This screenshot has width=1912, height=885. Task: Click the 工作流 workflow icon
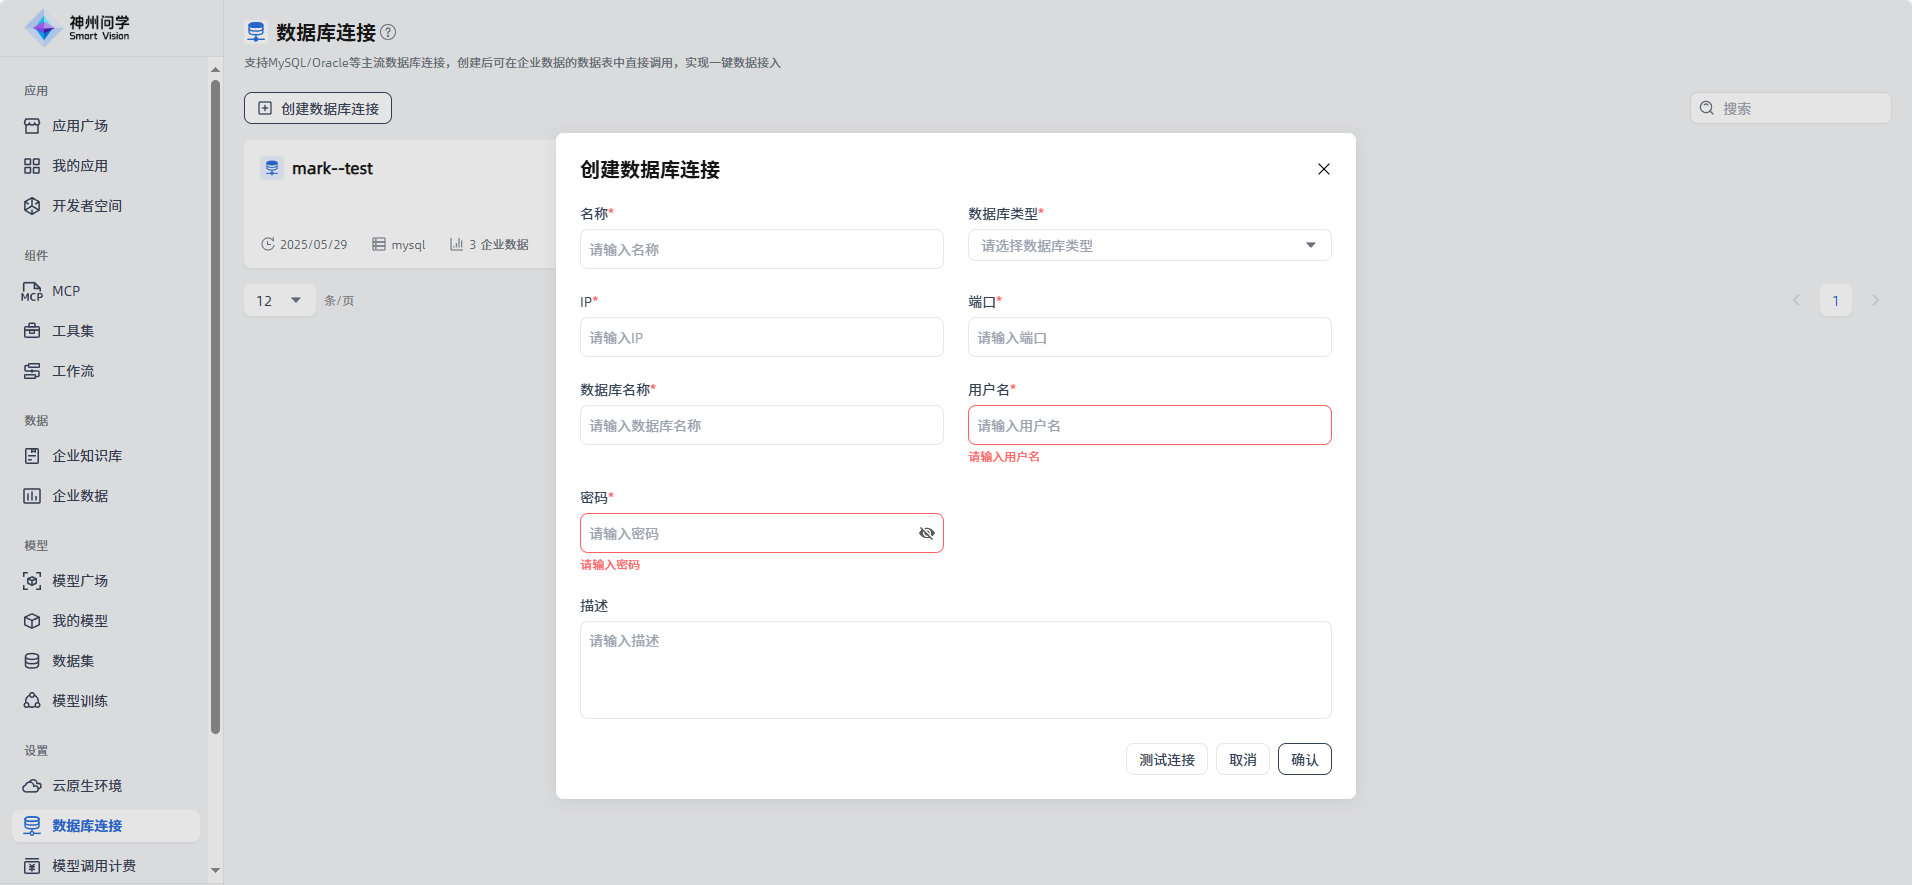32,371
